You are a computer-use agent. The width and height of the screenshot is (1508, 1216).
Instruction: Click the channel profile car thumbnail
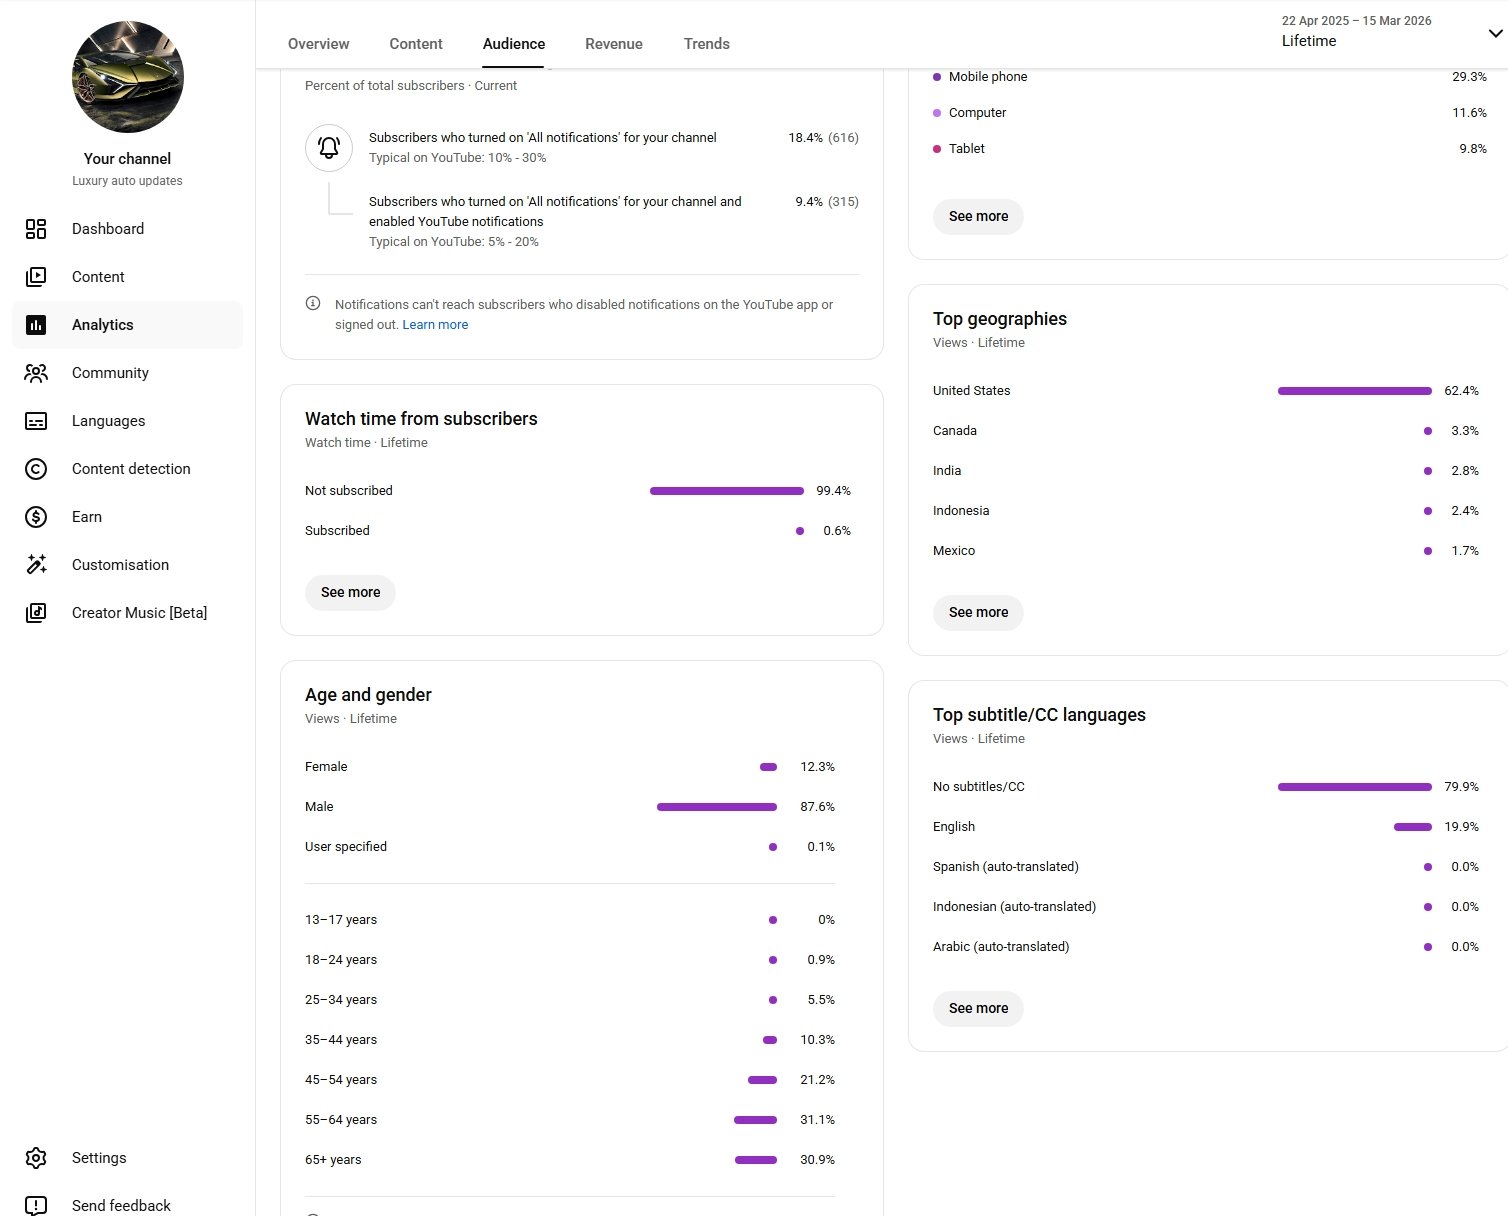click(x=128, y=77)
